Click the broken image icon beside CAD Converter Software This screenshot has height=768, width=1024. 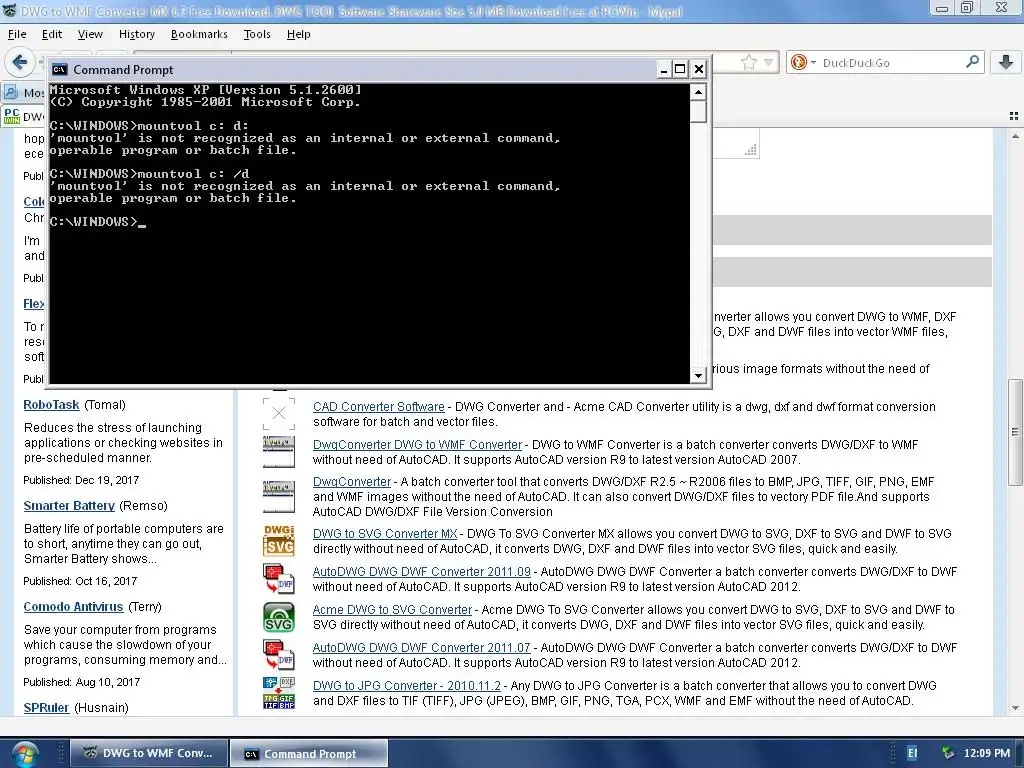(x=279, y=413)
